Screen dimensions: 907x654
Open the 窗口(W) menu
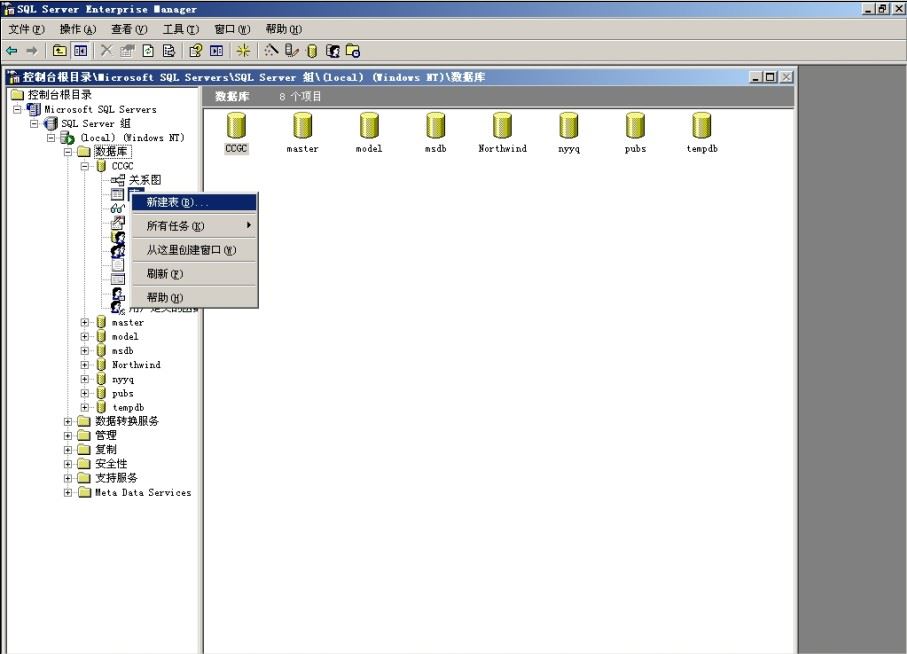(232, 29)
